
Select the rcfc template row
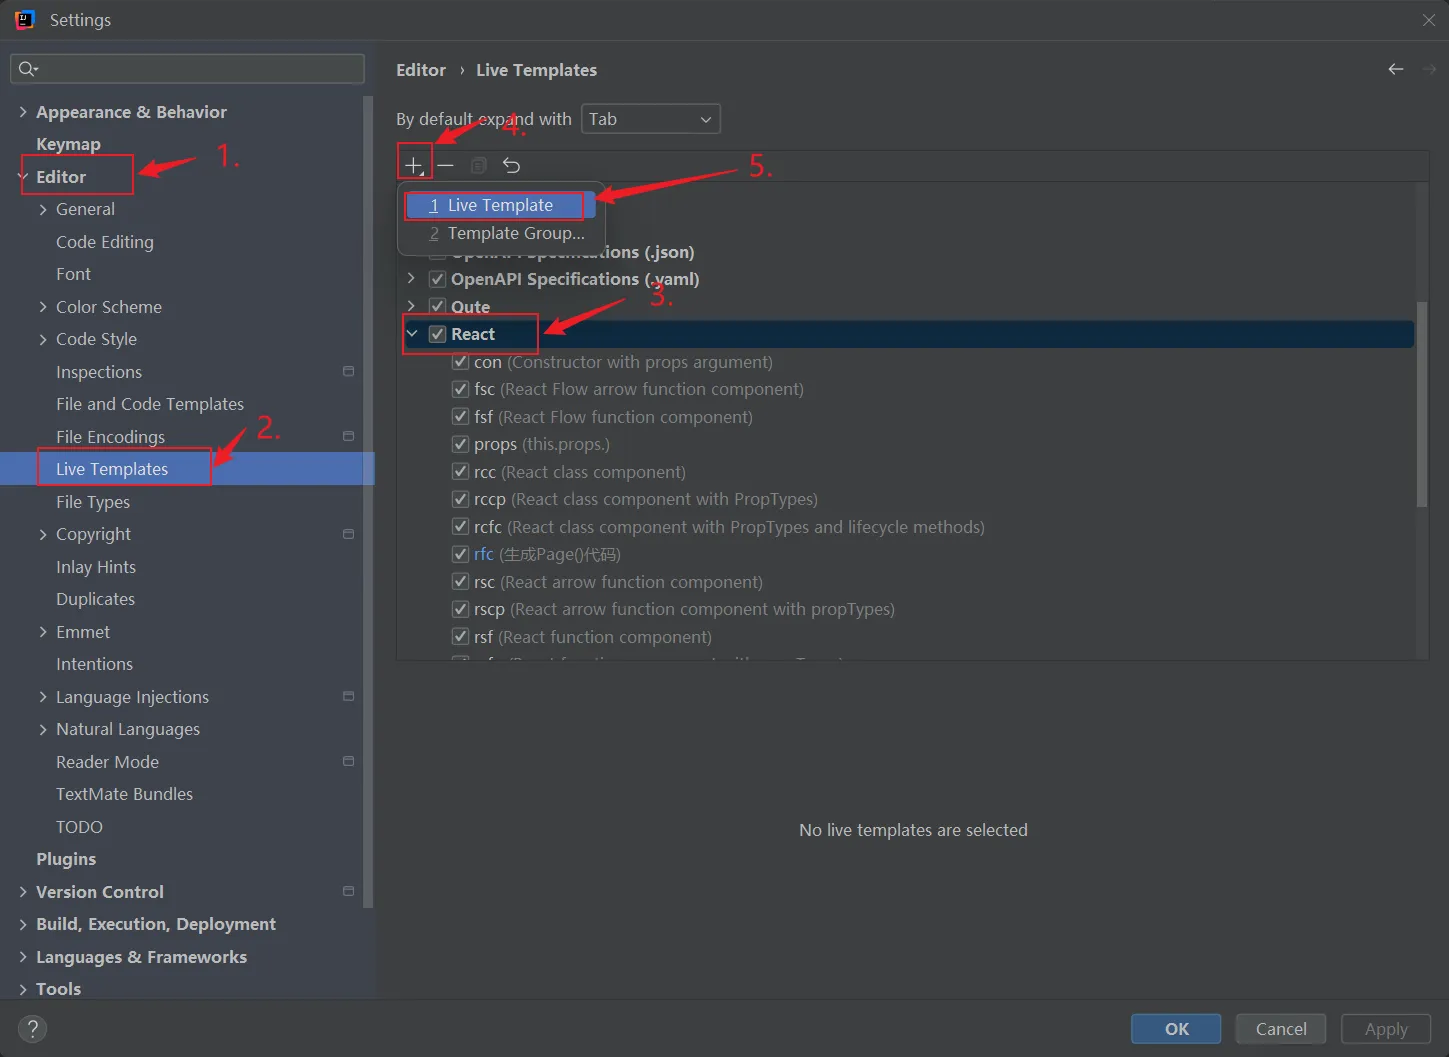click(x=906, y=527)
